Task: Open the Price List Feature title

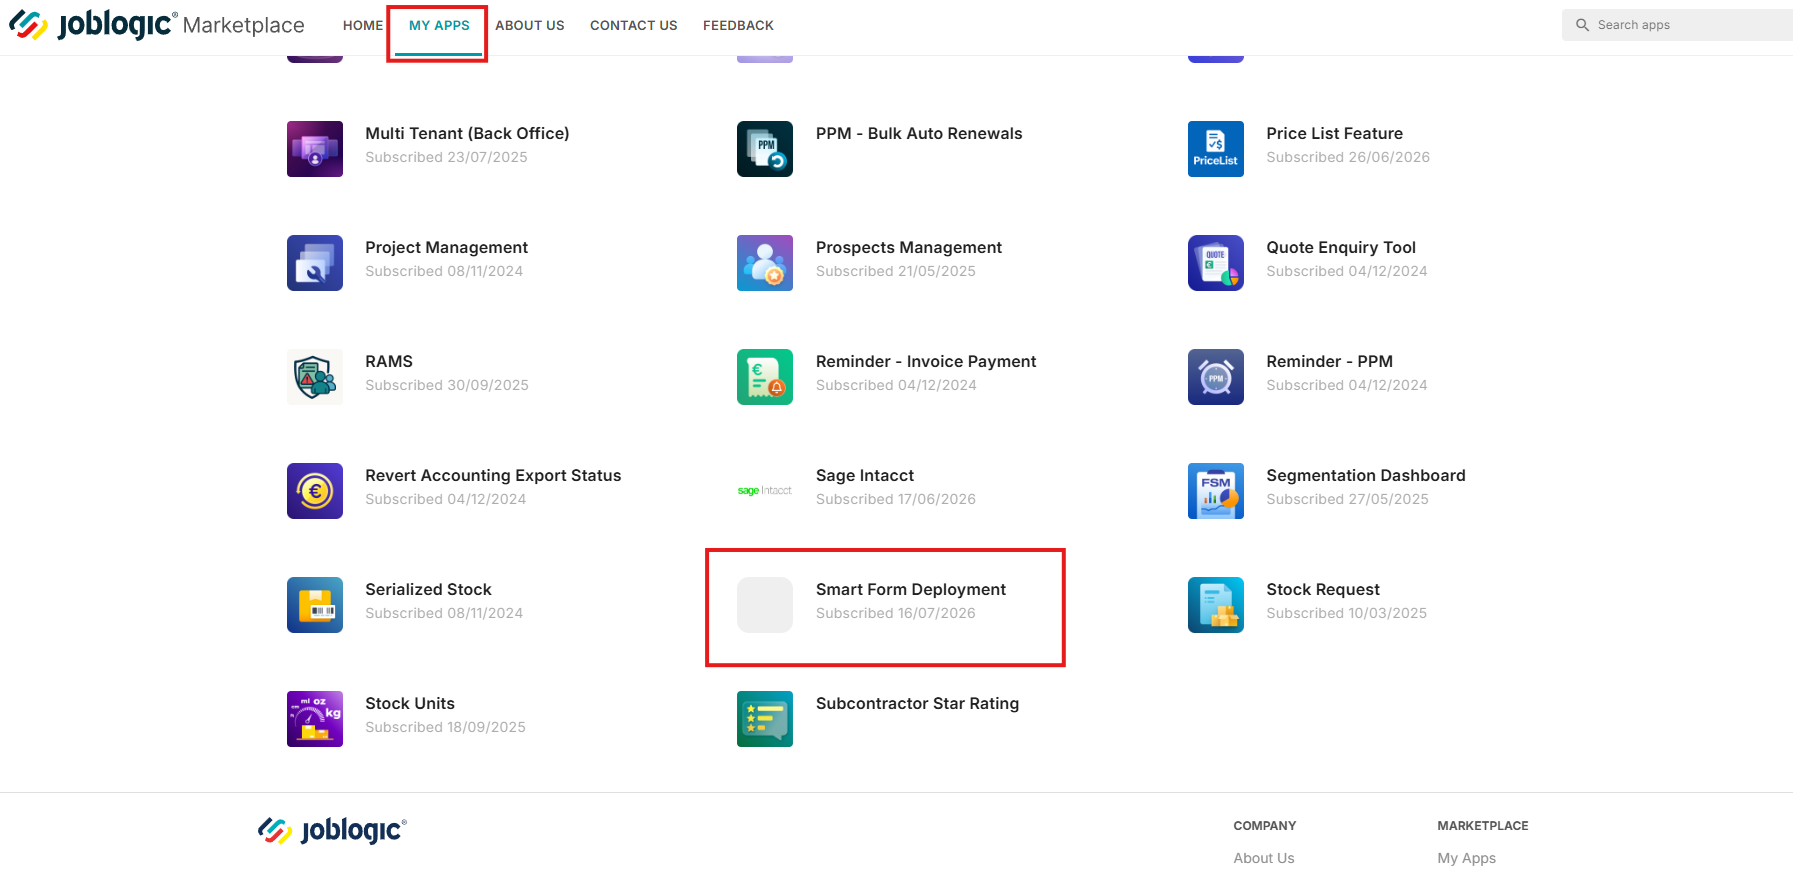Action: point(1334,133)
